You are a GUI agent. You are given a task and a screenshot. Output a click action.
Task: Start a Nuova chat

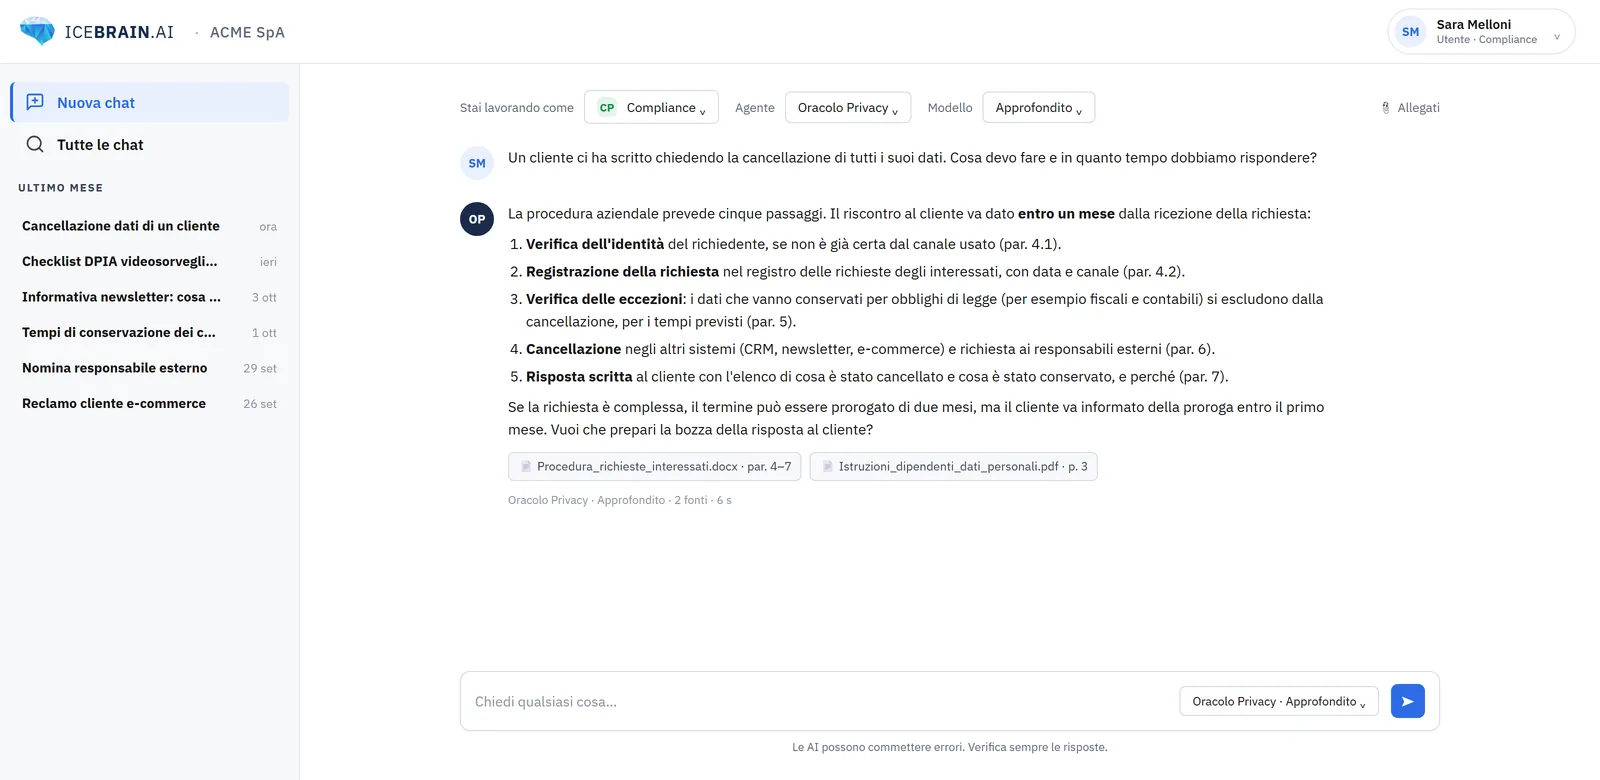[x=150, y=102]
